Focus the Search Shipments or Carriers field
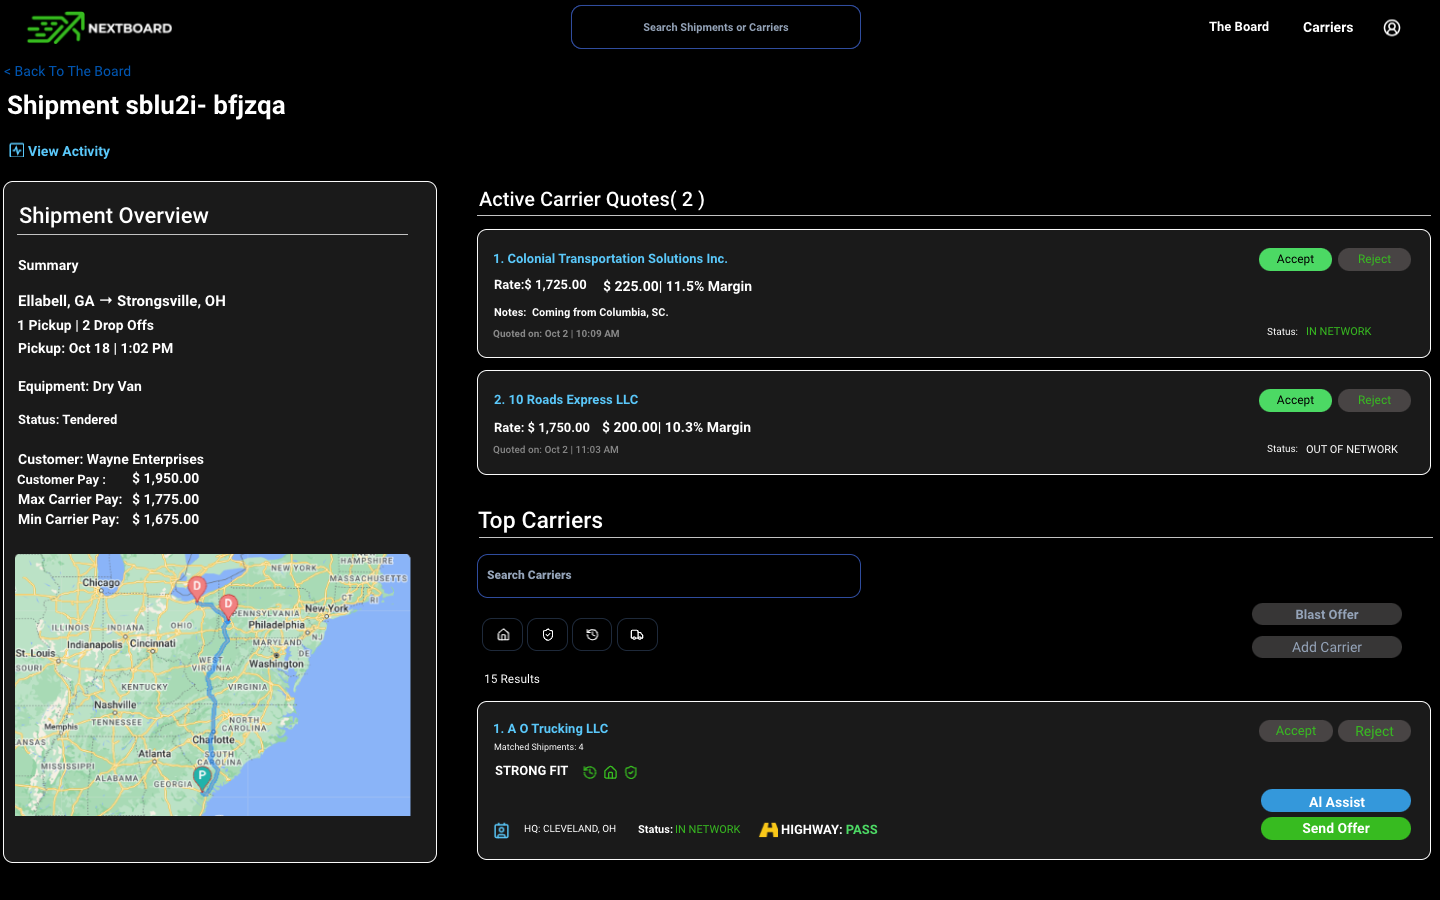The width and height of the screenshot is (1440, 900). coord(716,27)
